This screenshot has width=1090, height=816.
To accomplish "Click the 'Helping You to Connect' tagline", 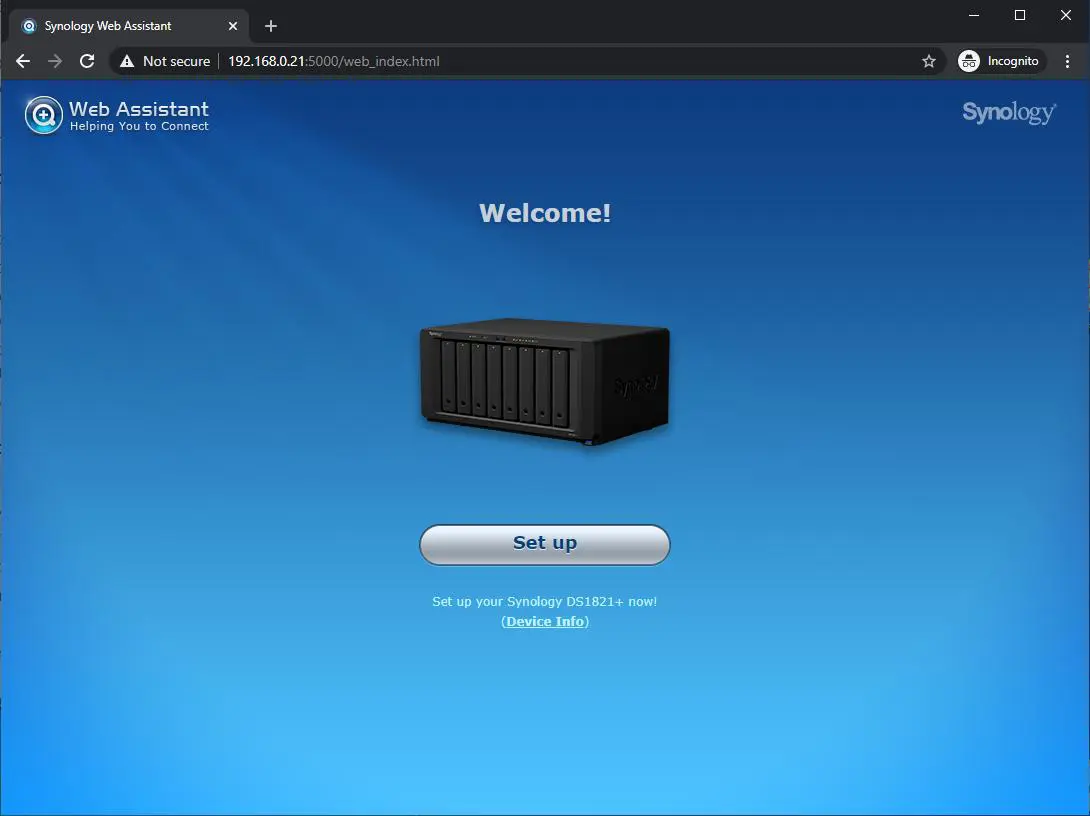I will click(139, 126).
